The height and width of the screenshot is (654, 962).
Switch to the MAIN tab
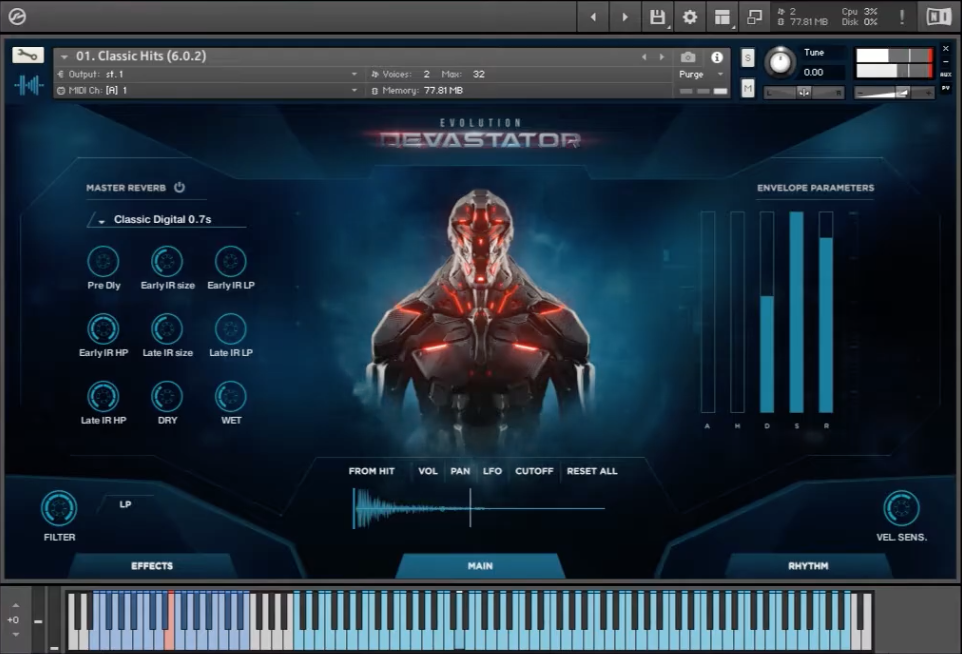coord(480,566)
